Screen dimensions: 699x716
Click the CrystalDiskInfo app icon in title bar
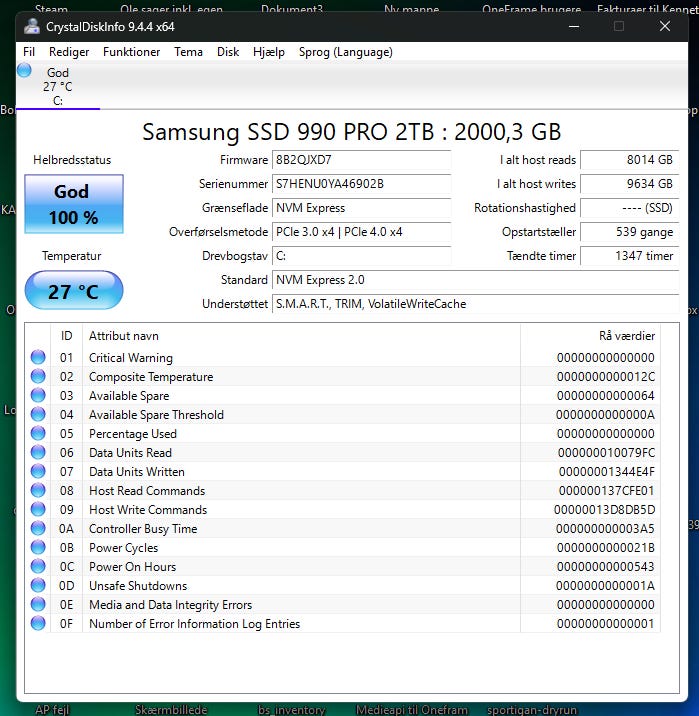tap(32, 26)
